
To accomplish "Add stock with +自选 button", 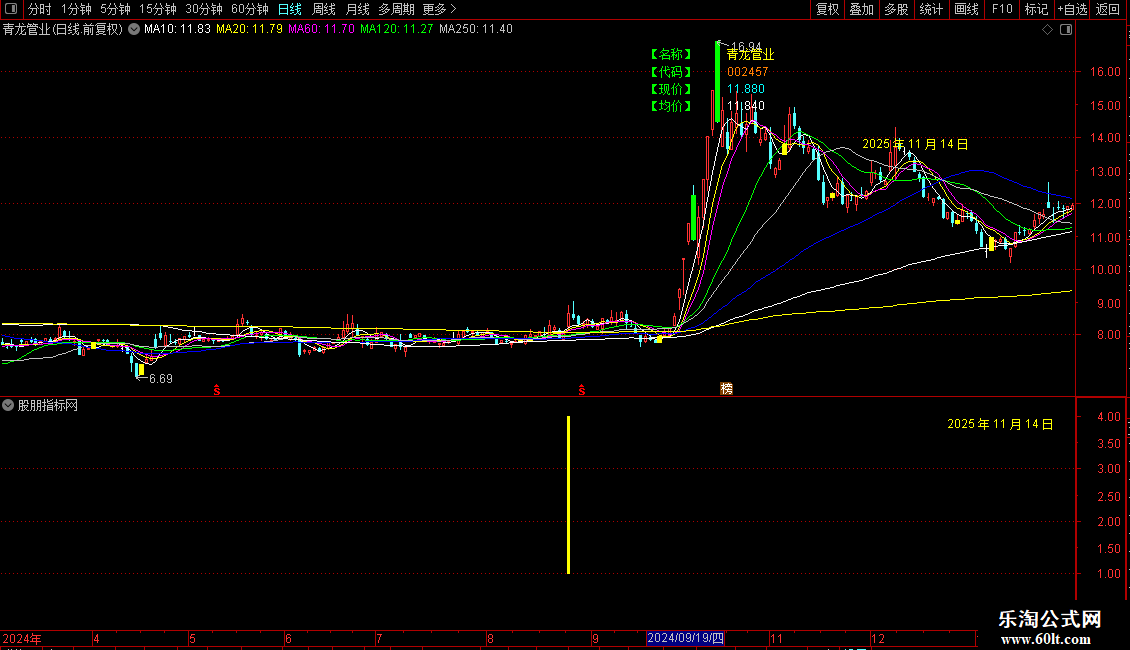I will coord(1072,9).
